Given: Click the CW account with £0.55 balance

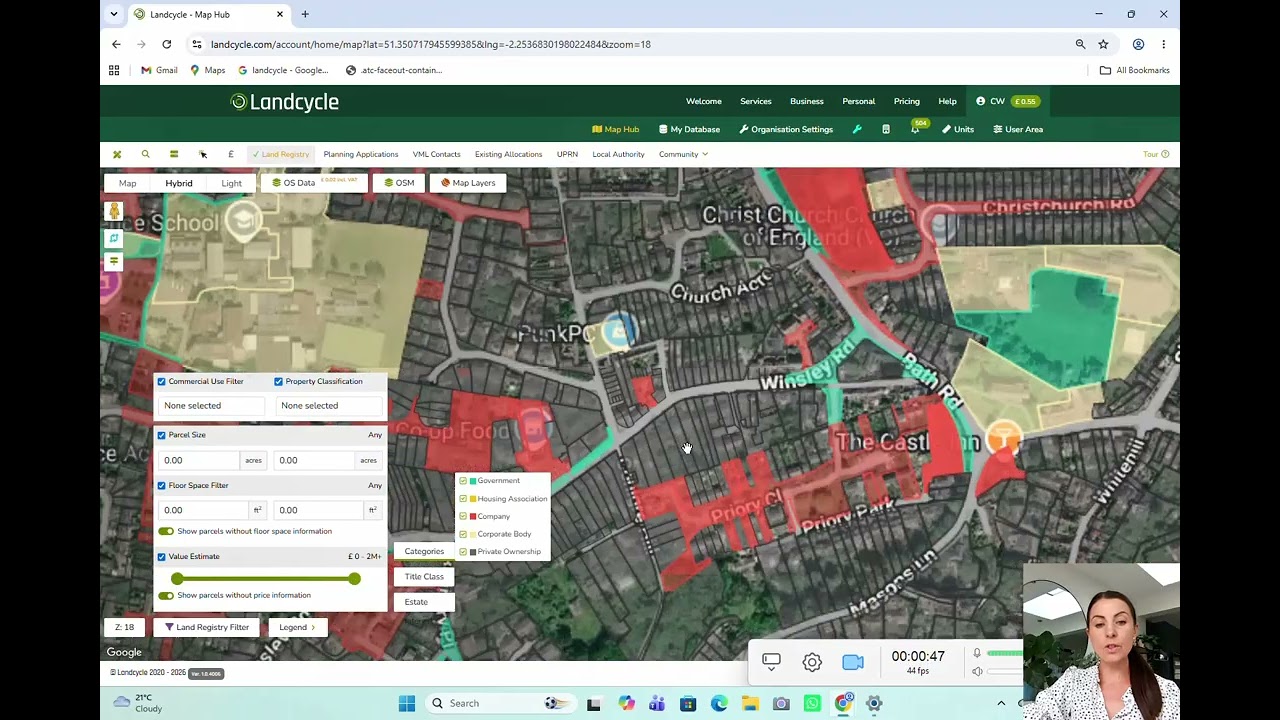Looking at the screenshot, I should (1008, 101).
